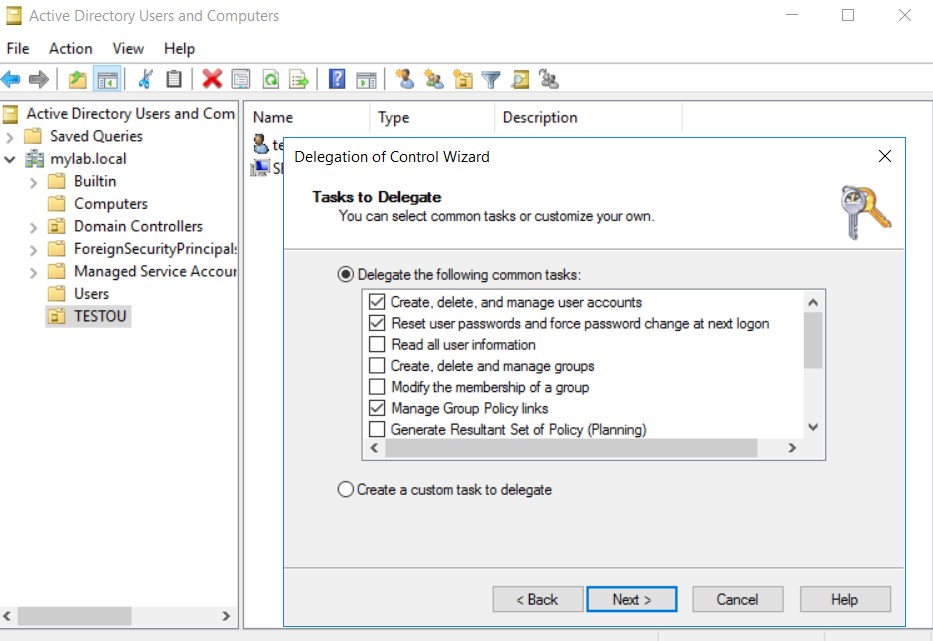Click task list vertical scrollbar up arrow
The image size is (933, 641).
click(x=813, y=302)
